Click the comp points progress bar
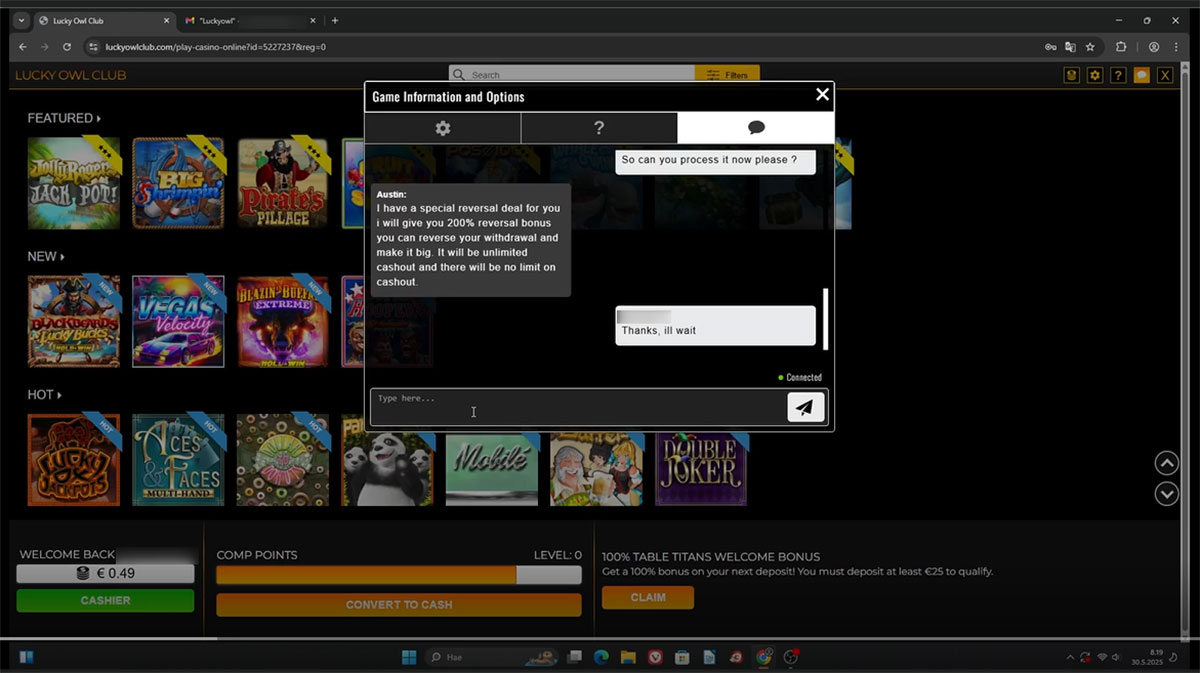 click(399, 575)
